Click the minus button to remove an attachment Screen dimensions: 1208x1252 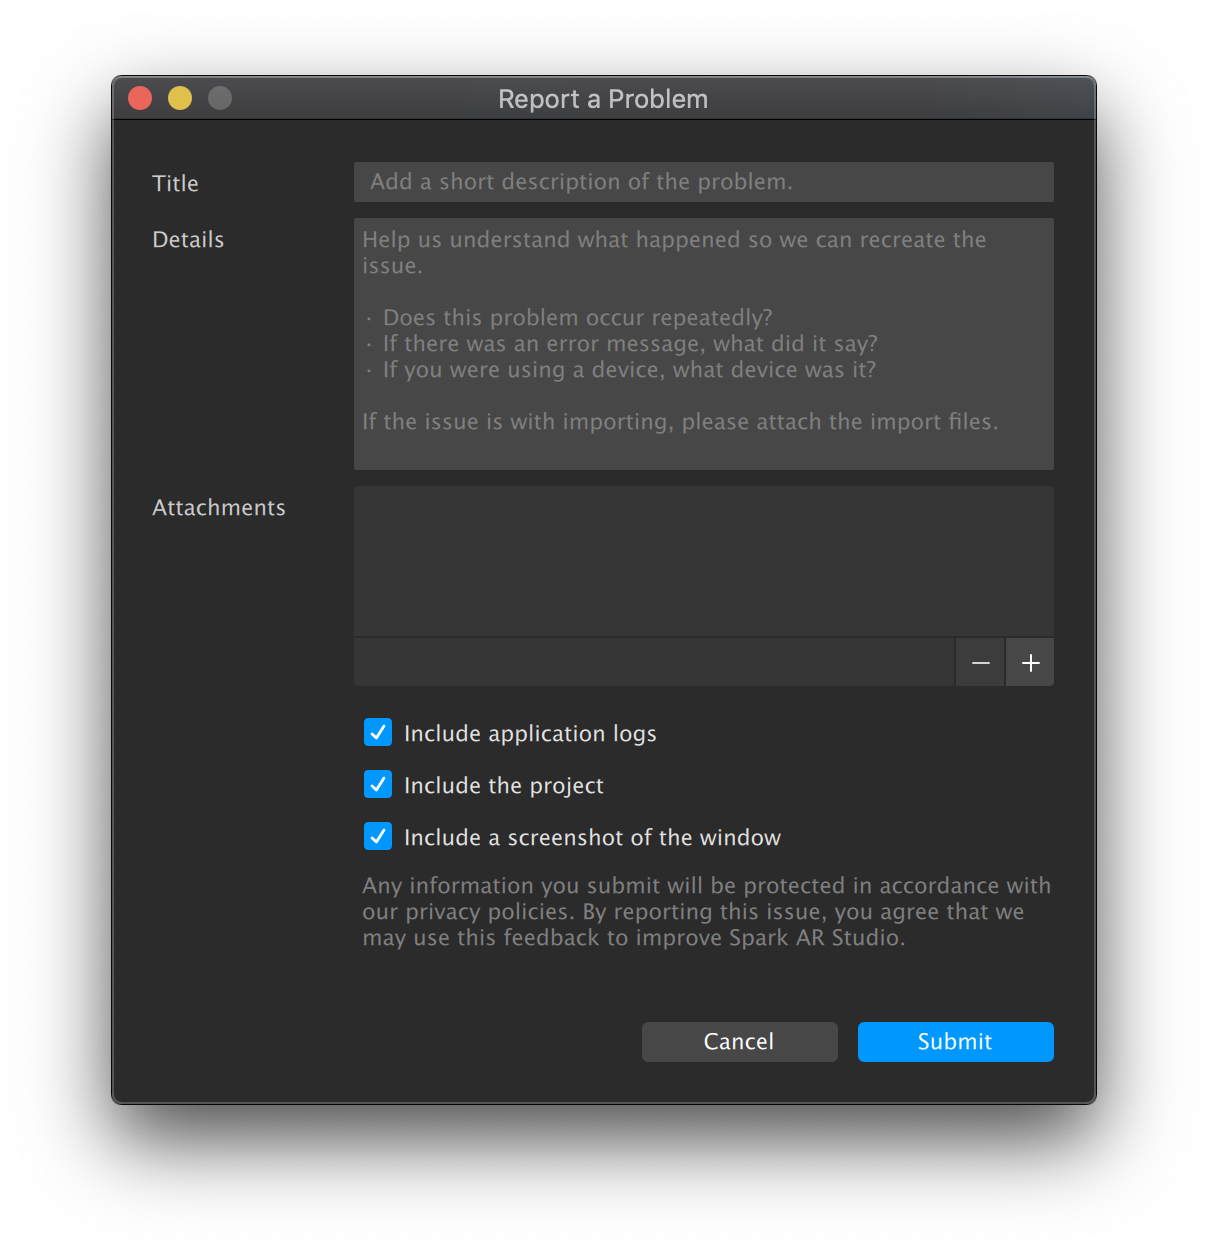980,663
